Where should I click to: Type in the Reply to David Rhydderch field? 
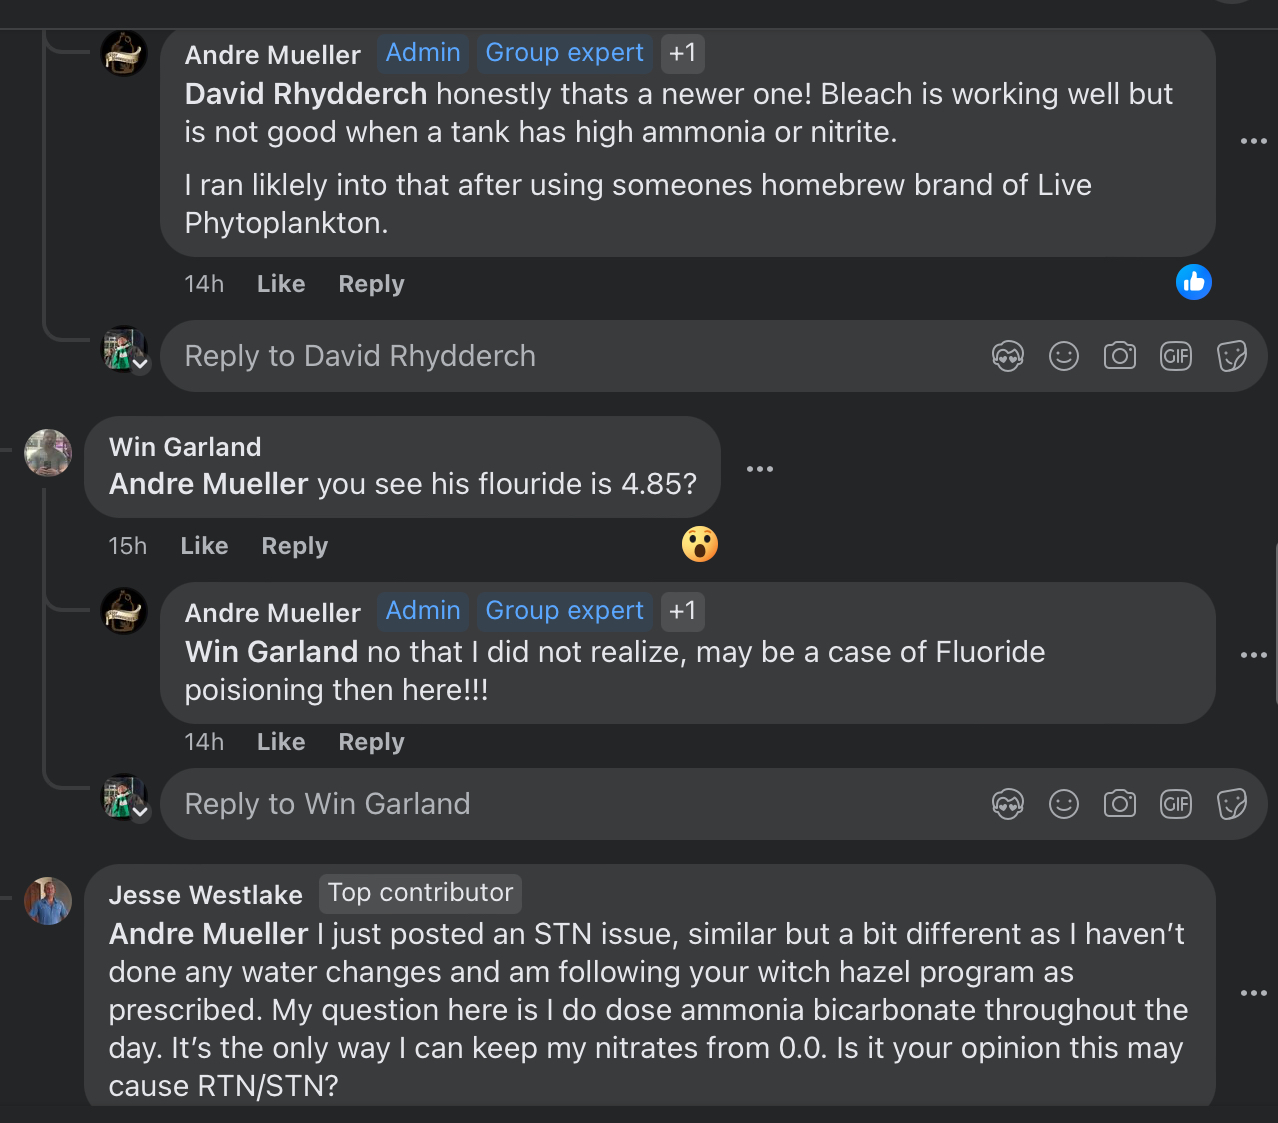560,356
